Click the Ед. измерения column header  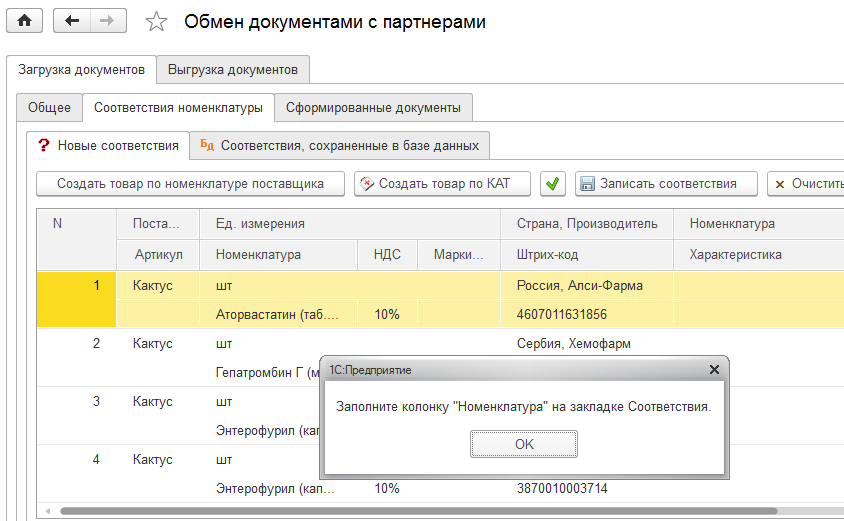click(x=350, y=223)
